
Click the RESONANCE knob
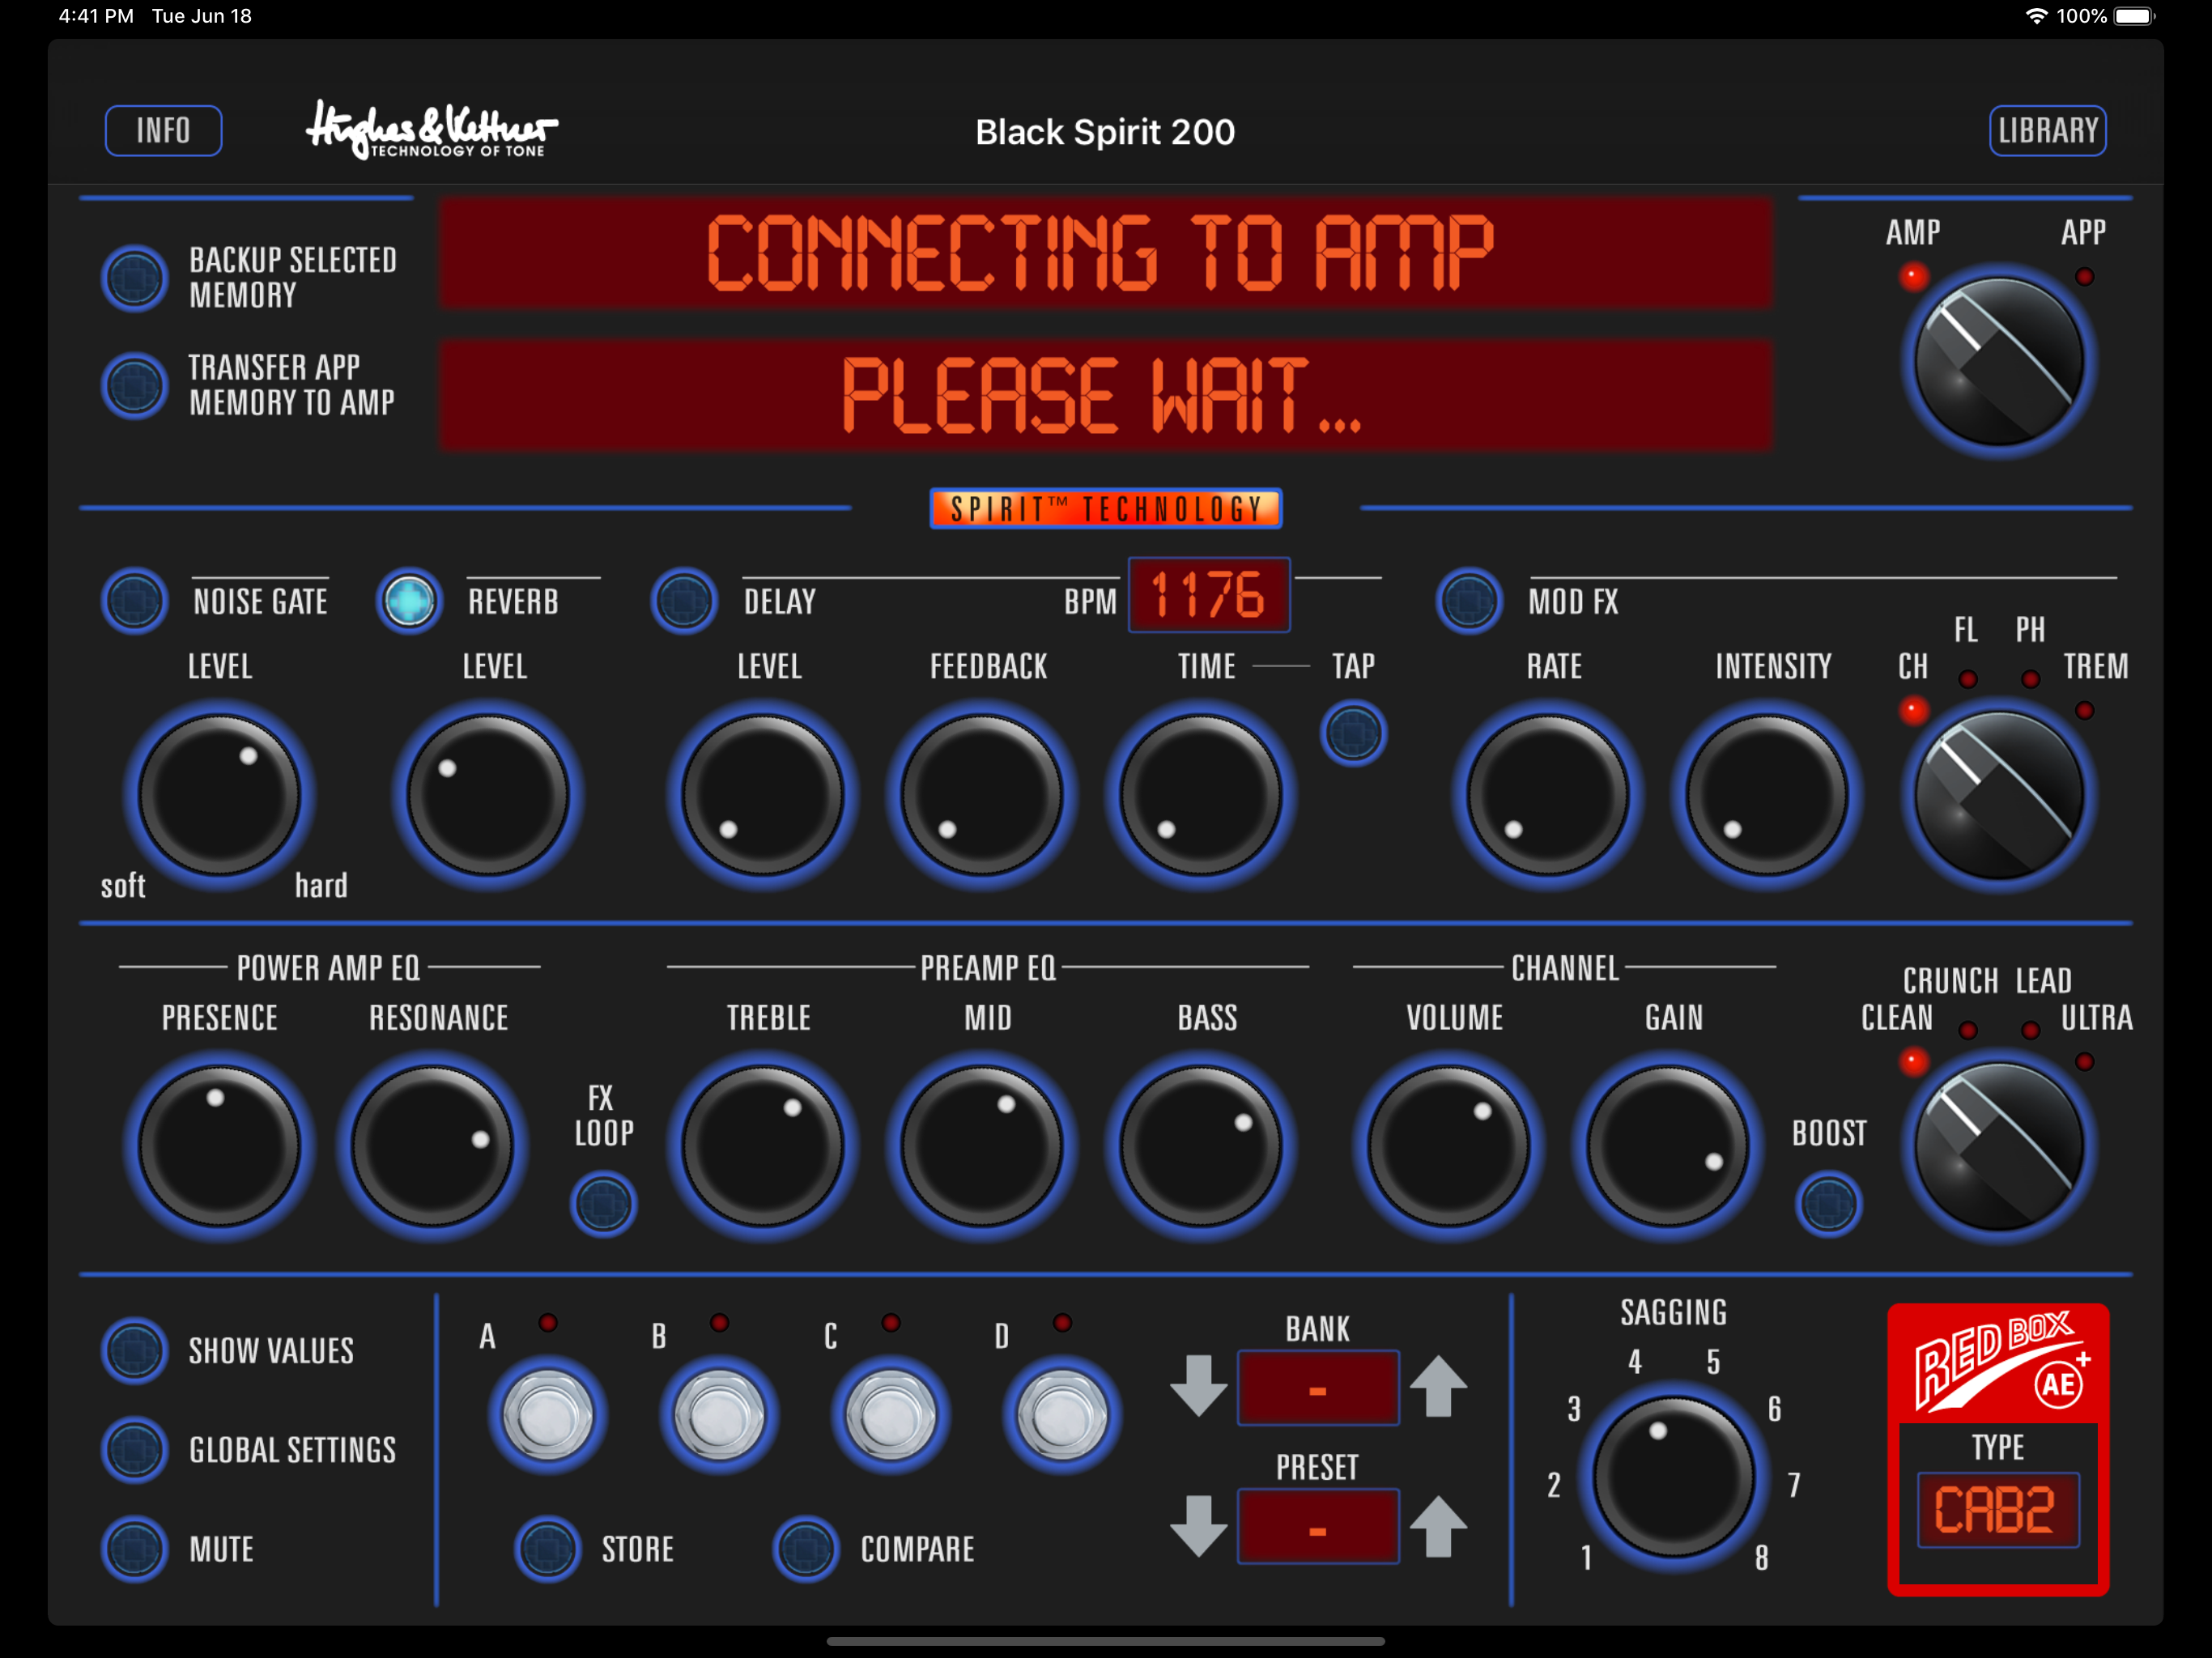click(x=432, y=1146)
